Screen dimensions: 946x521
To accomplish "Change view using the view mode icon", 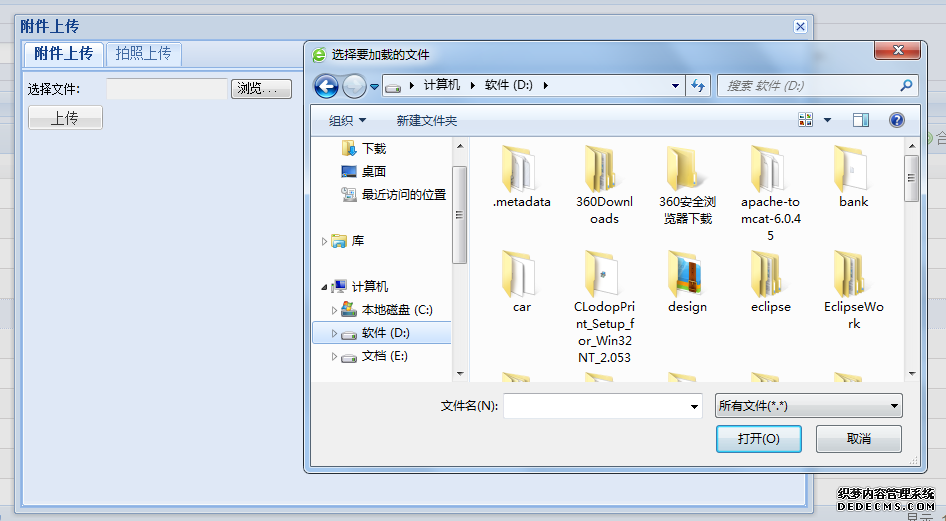I will pyautogui.click(x=805, y=119).
